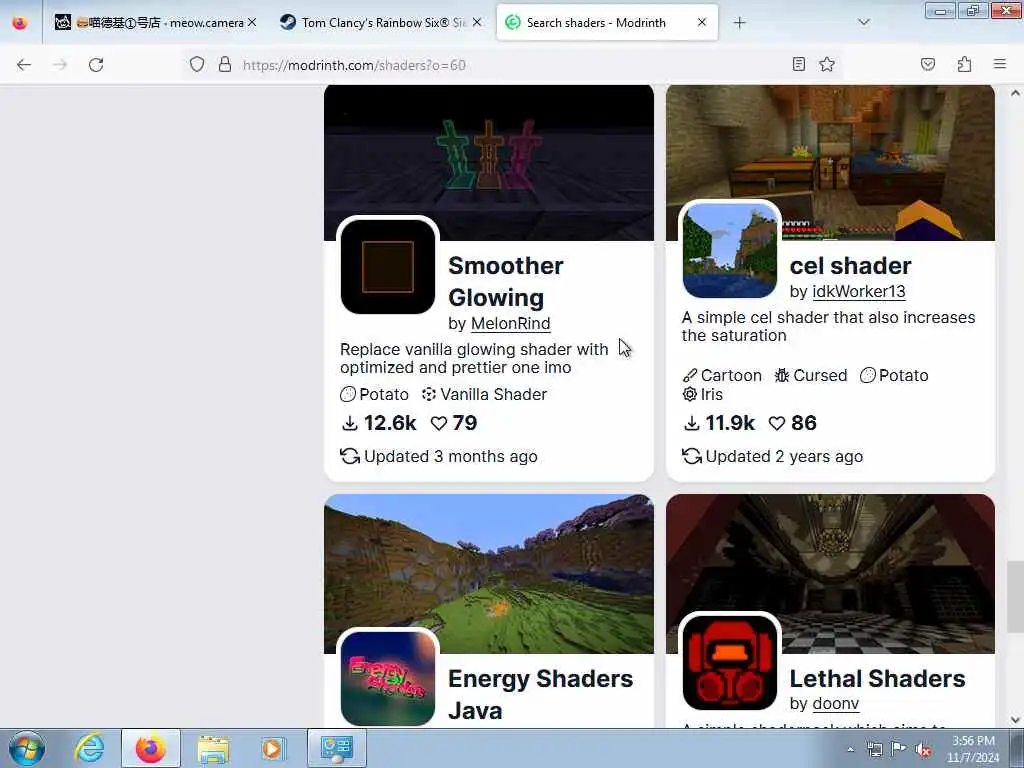Click the Vanilla Shader tag on Smoother Glowing
The image size is (1024, 768).
(x=485, y=394)
